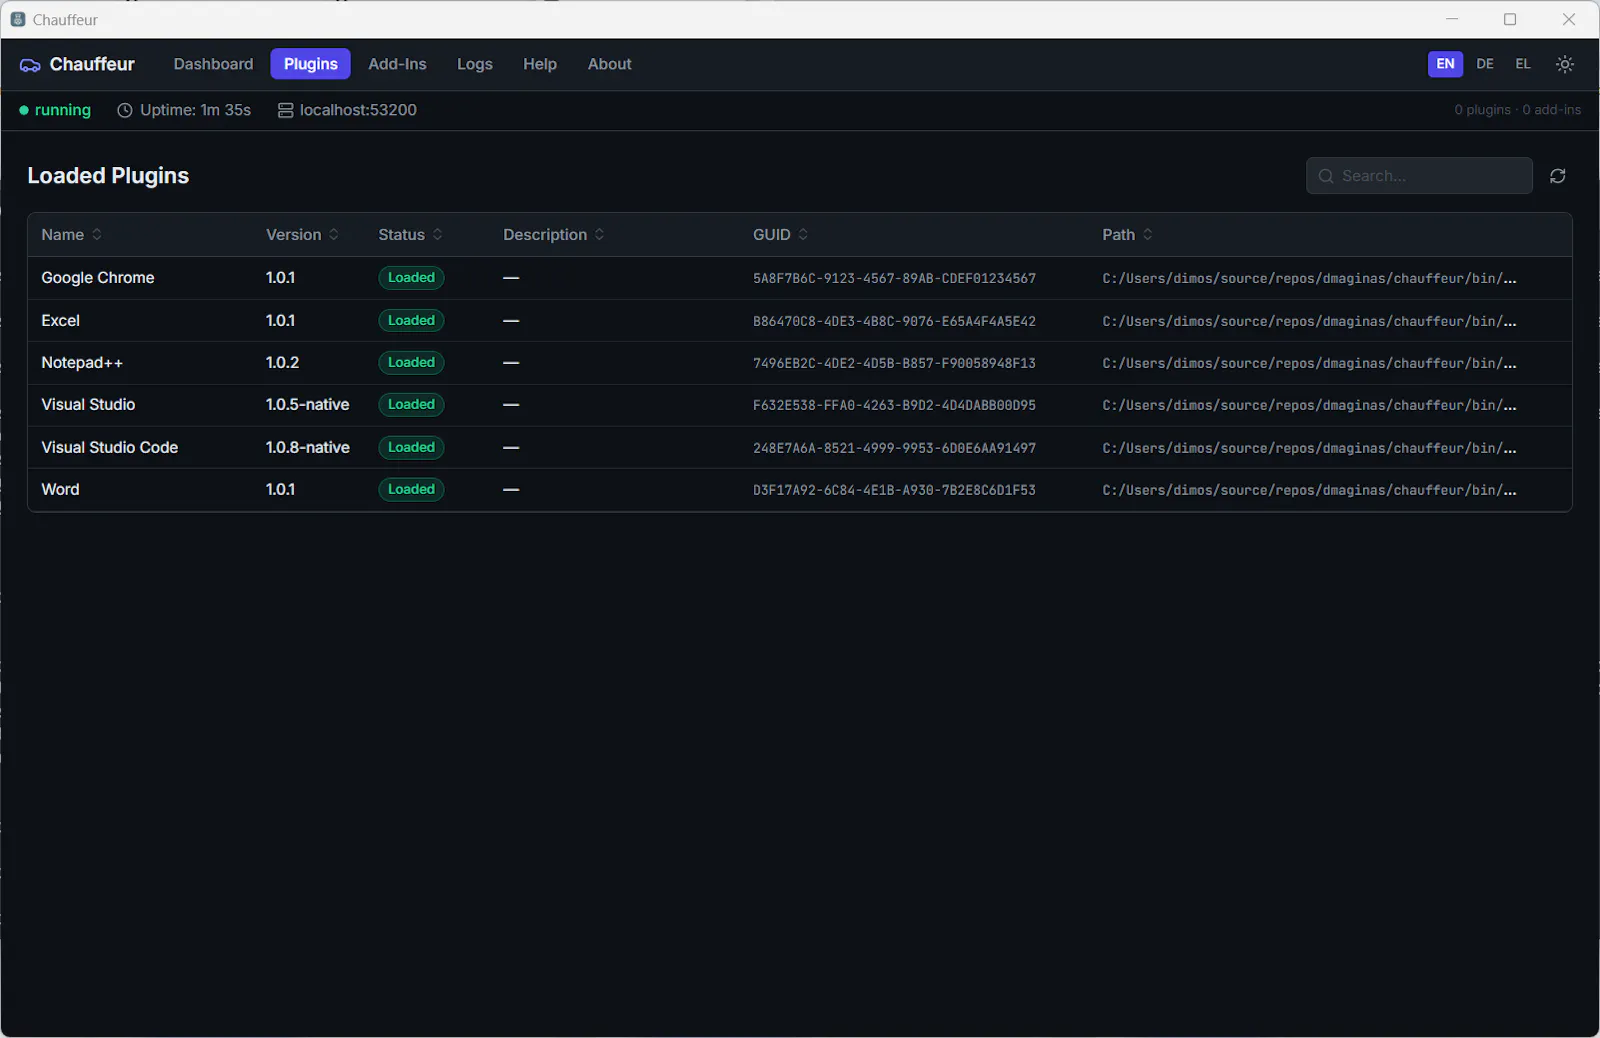Click version 1.0.8-native
The width and height of the screenshot is (1600, 1038).
click(x=307, y=448)
